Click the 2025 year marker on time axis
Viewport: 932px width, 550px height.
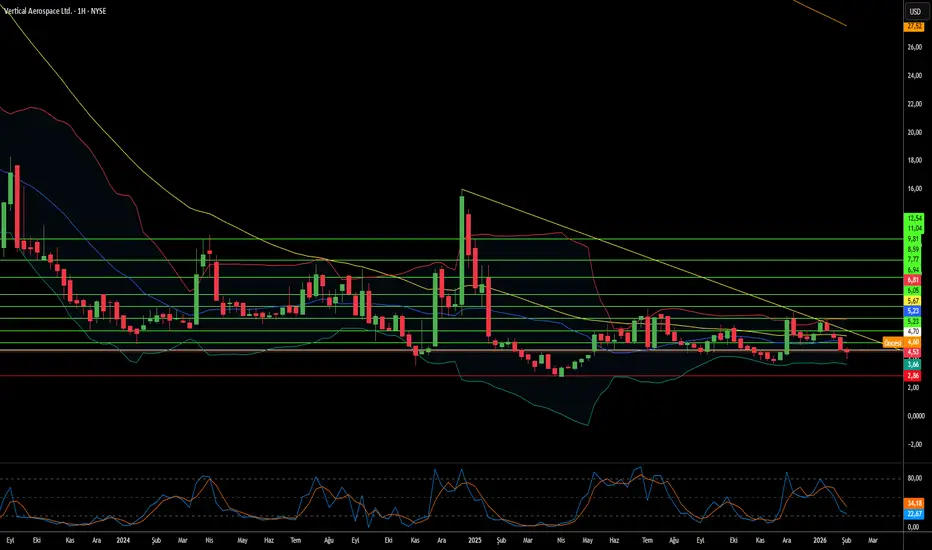[474, 540]
